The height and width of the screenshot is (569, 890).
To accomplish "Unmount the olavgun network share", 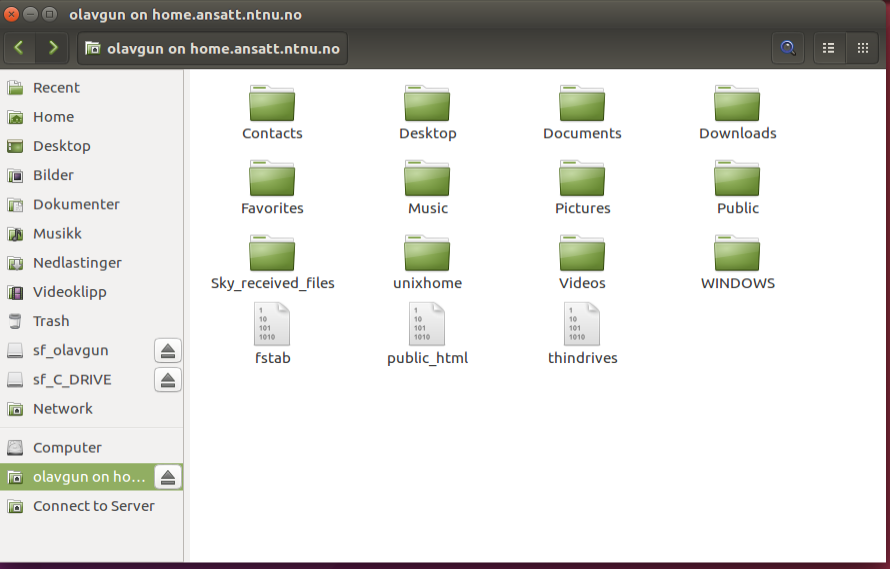I will coord(167,477).
